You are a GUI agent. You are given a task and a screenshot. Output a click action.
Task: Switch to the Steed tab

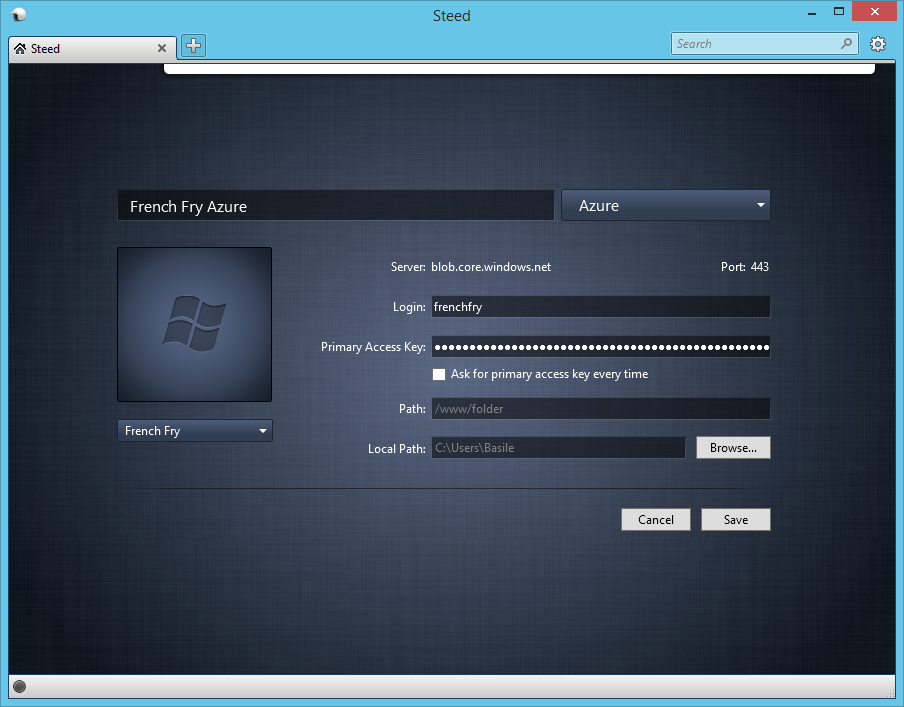tap(80, 48)
